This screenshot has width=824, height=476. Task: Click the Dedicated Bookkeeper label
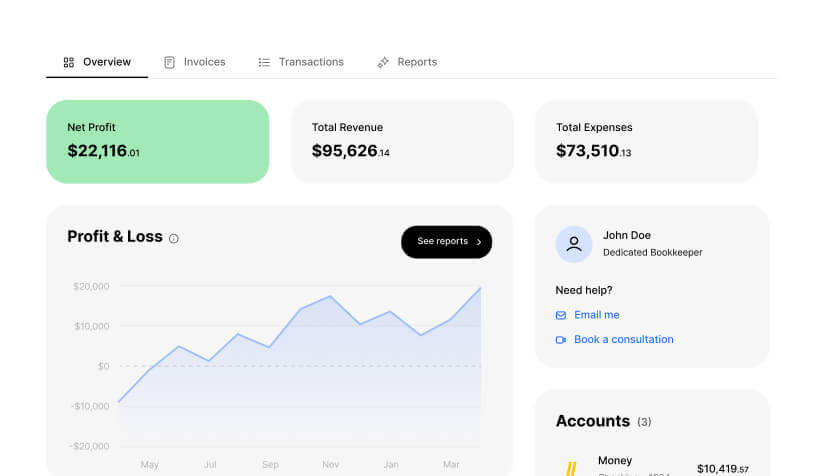(x=652, y=252)
